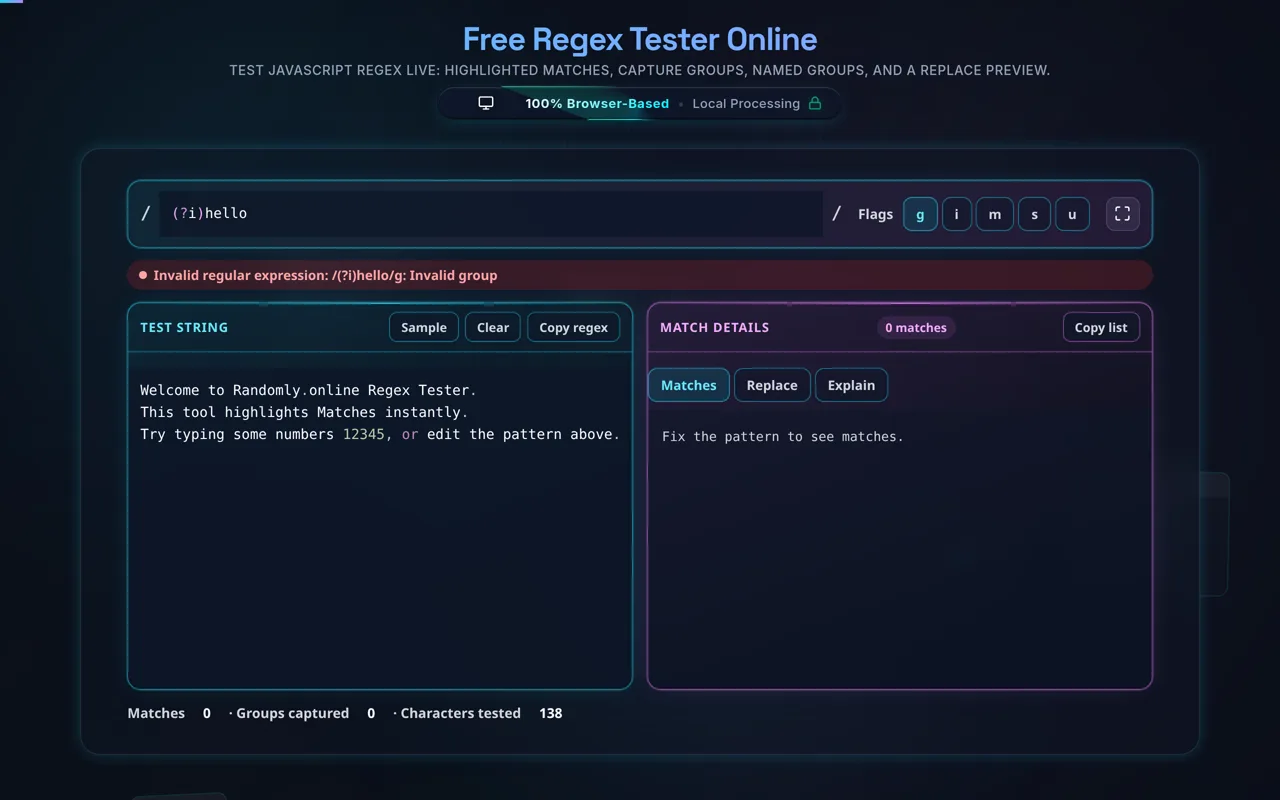
Task: Click the 'Local Processing' label
Action: point(746,104)
